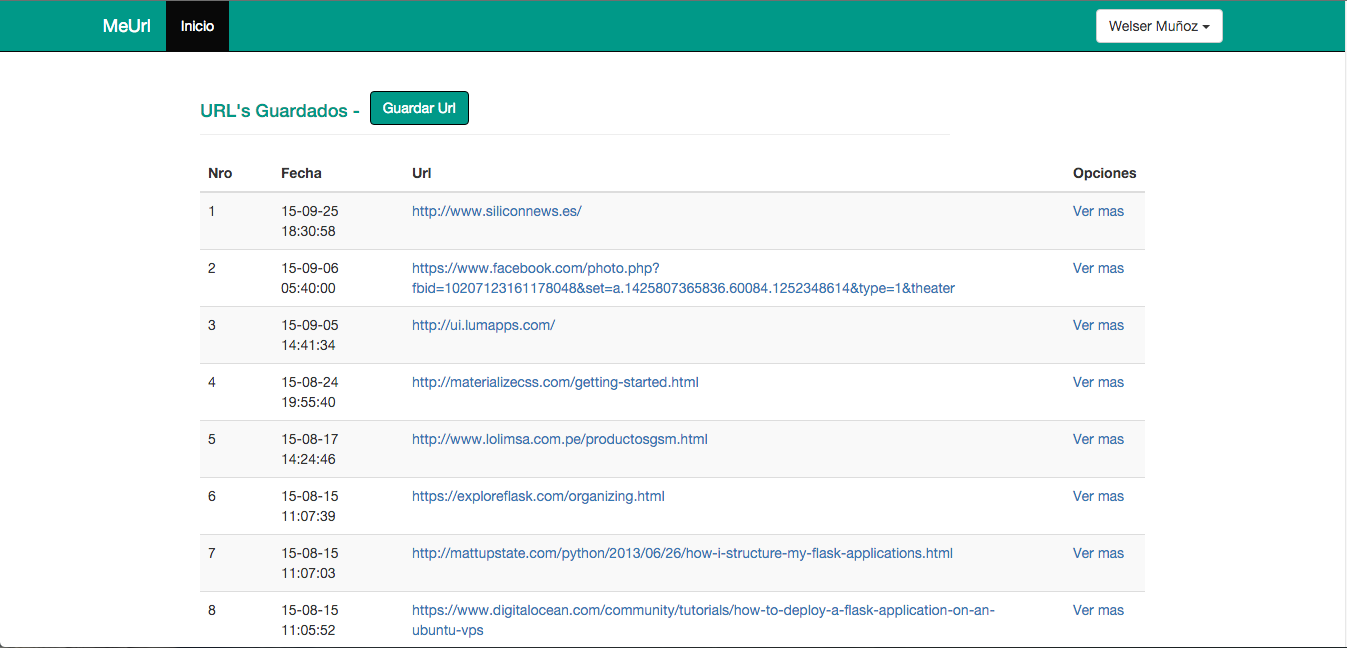Click the date 15-08-15 11:07:03

[310, 563]
